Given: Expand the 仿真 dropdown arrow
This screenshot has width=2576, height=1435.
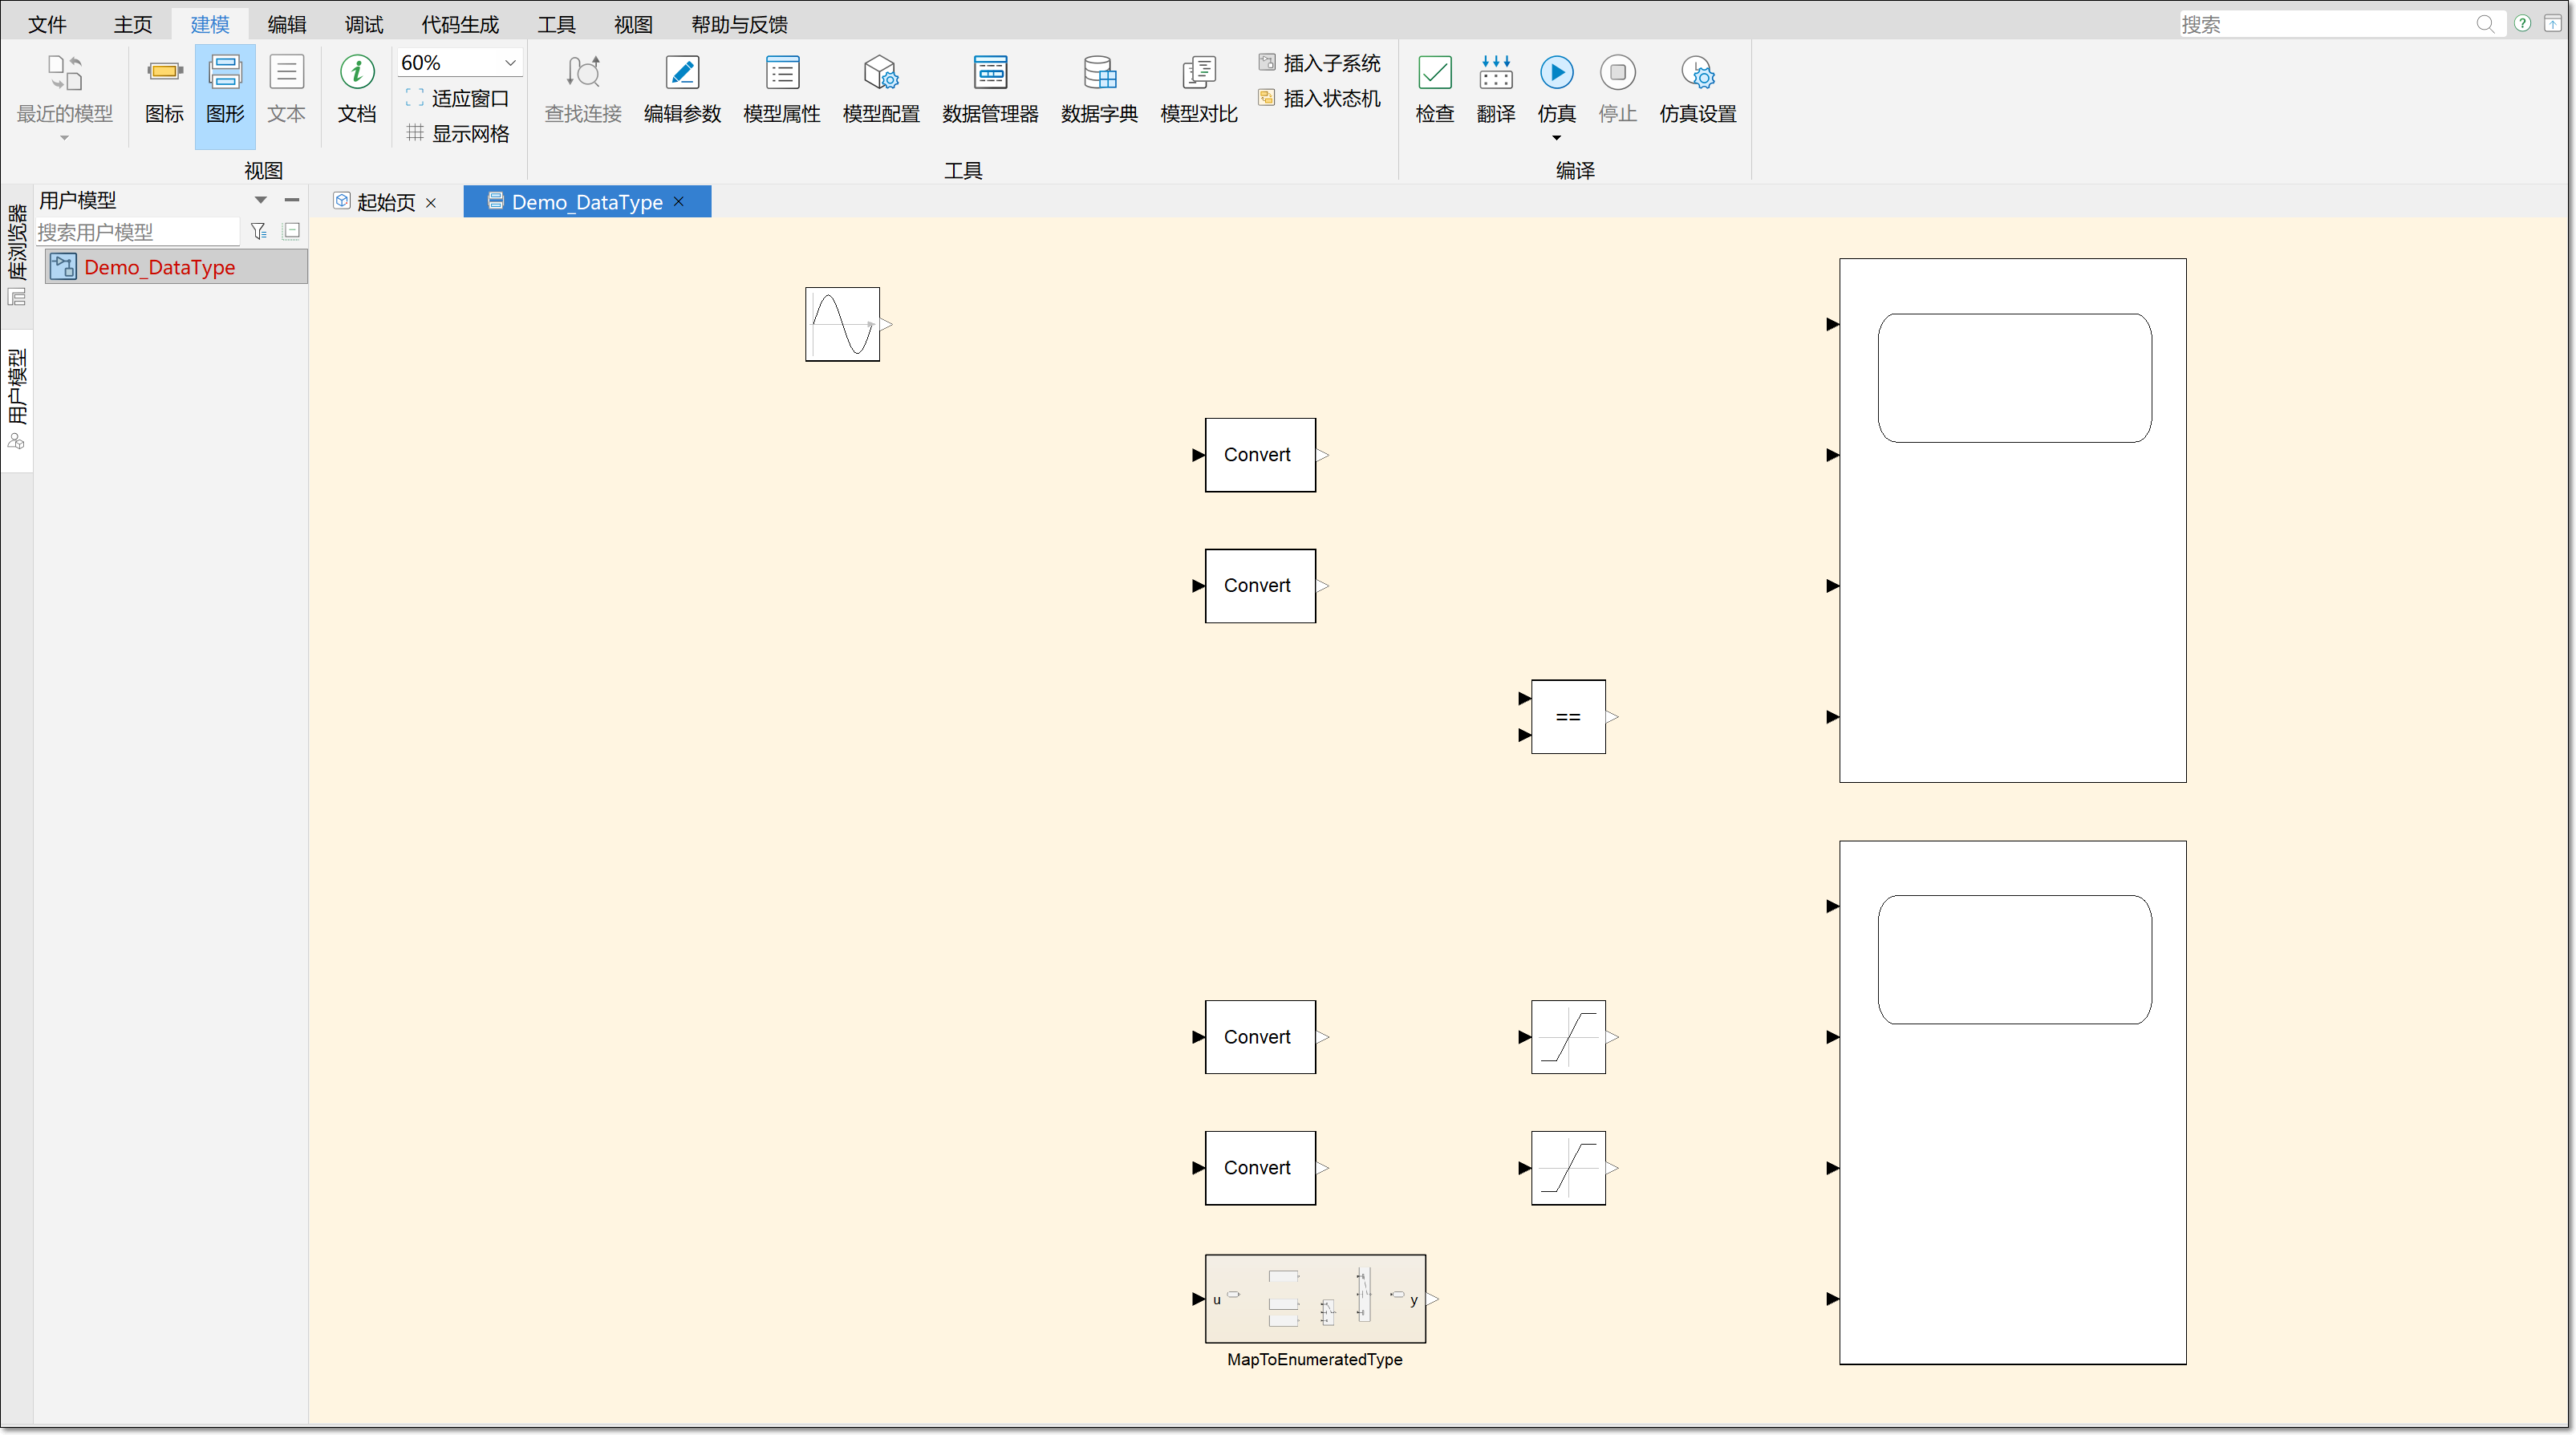Looking at the screenshot, I should [1556, 138].
